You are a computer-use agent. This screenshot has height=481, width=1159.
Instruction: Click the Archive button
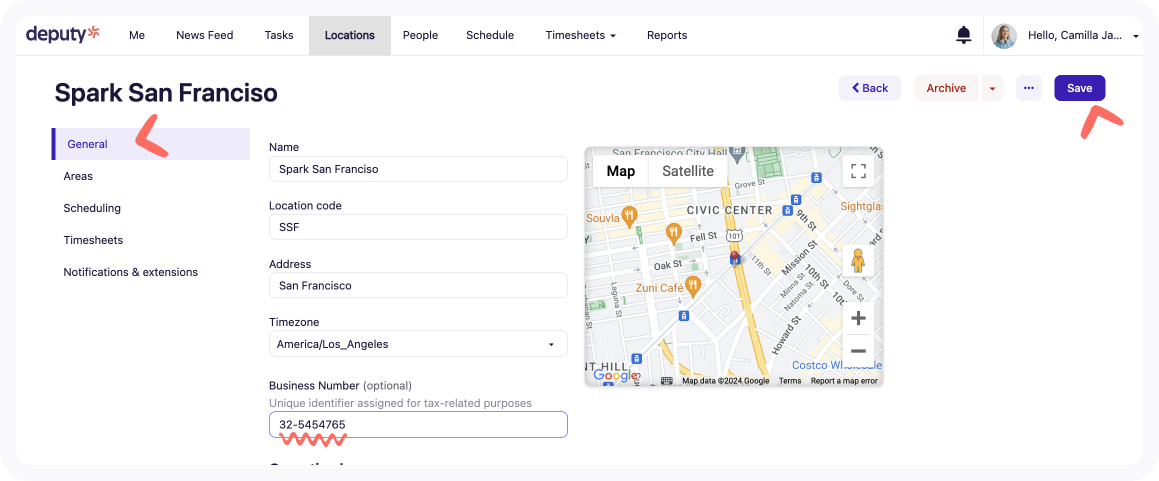(x=946, y=88)
